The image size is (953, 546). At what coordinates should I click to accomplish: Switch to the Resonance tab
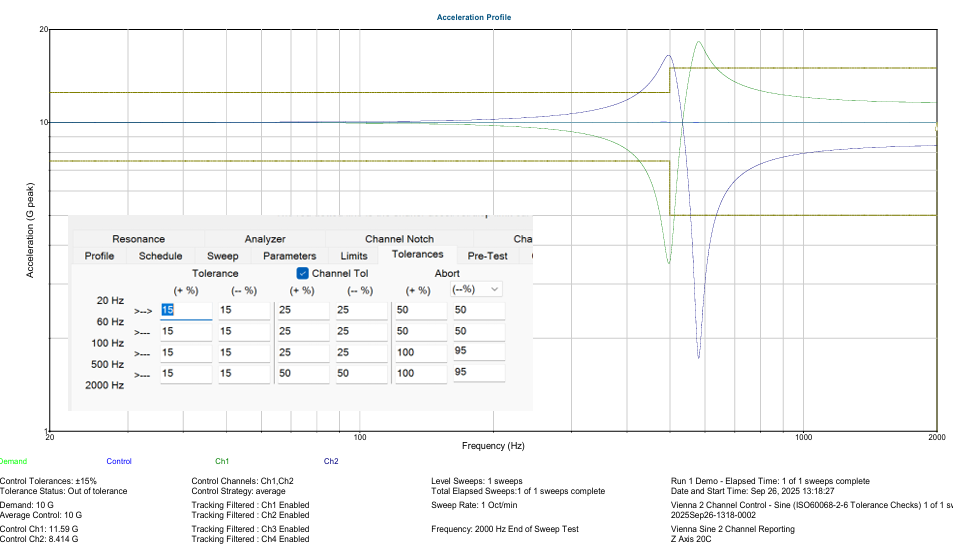point(139,239)
